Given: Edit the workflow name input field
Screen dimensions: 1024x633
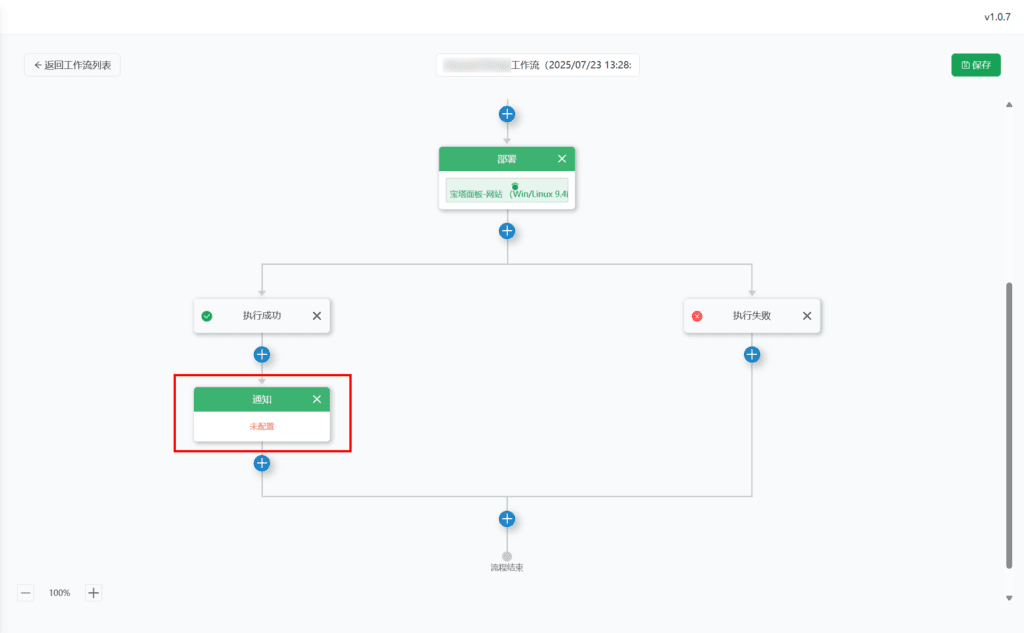Looking at the screenshot, I should [538, 65].
